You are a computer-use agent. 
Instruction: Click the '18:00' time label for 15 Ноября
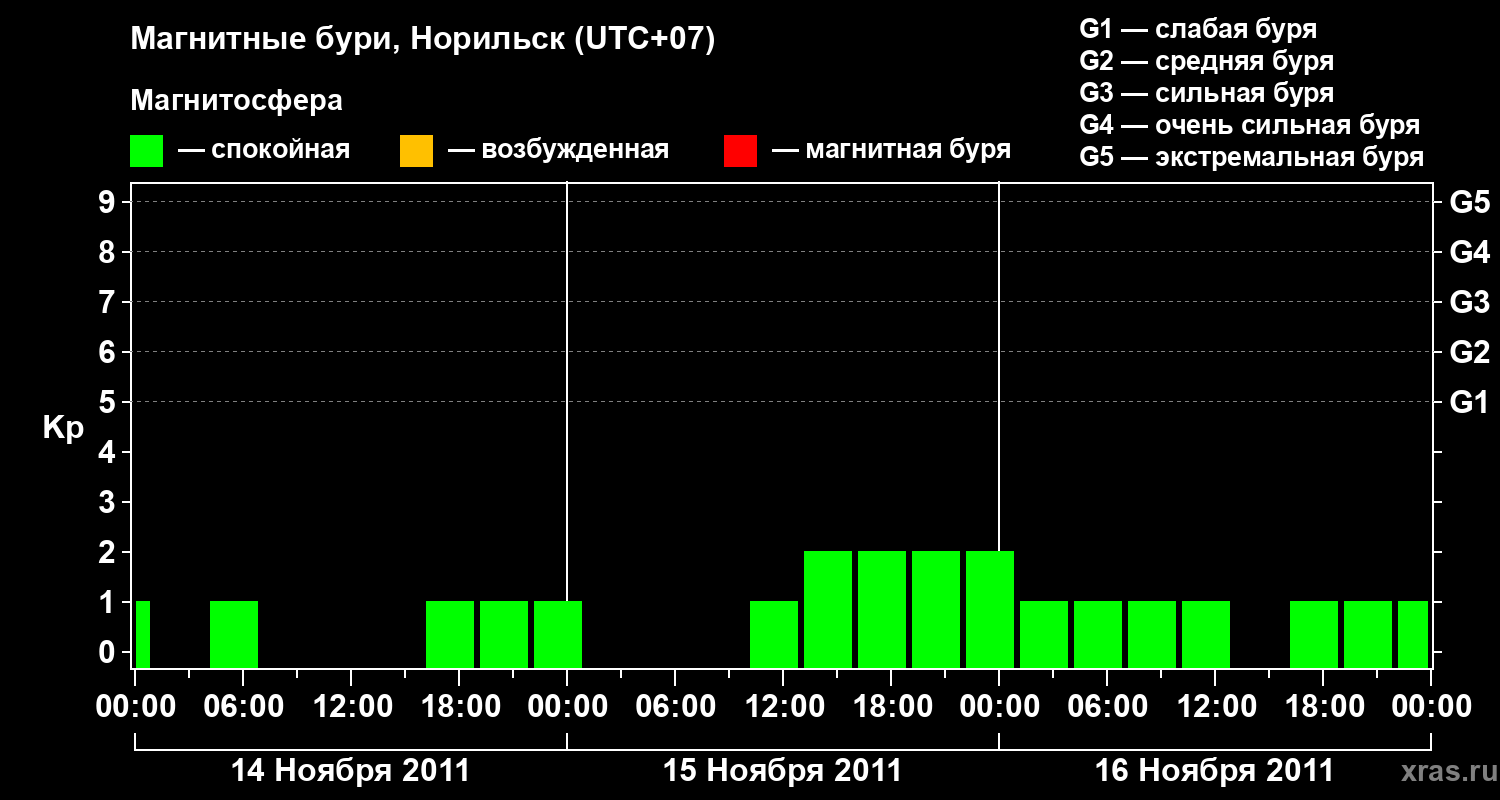[891, 707]
